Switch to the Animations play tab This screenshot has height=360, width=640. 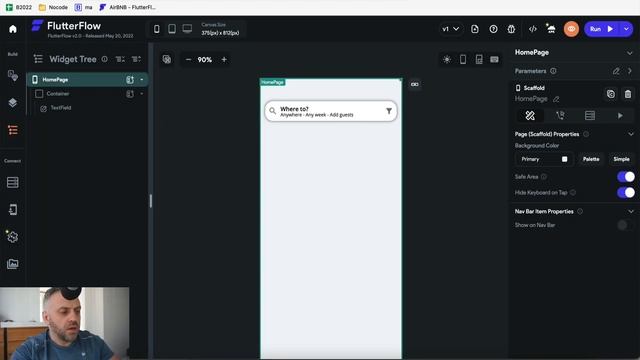620,116
